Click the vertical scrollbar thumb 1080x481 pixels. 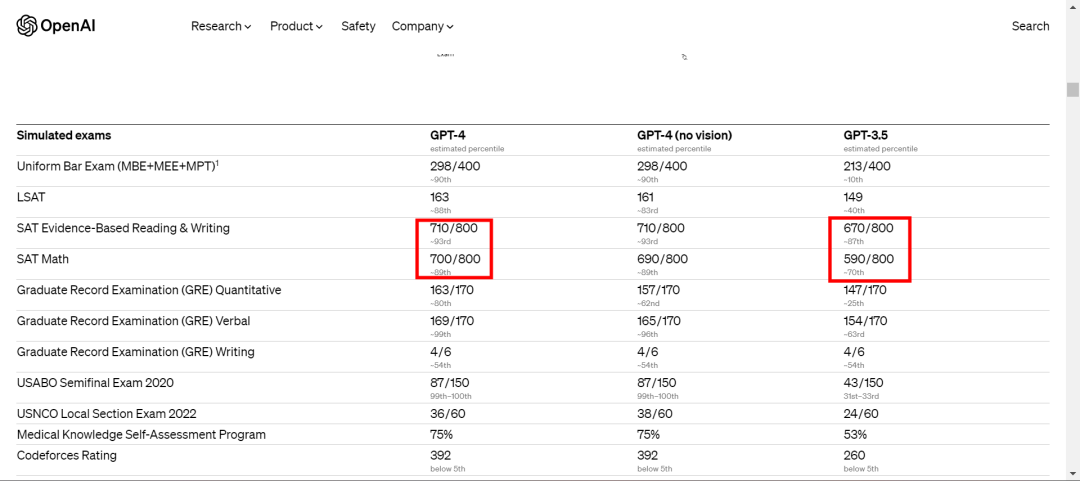(x=1072, y=90)
